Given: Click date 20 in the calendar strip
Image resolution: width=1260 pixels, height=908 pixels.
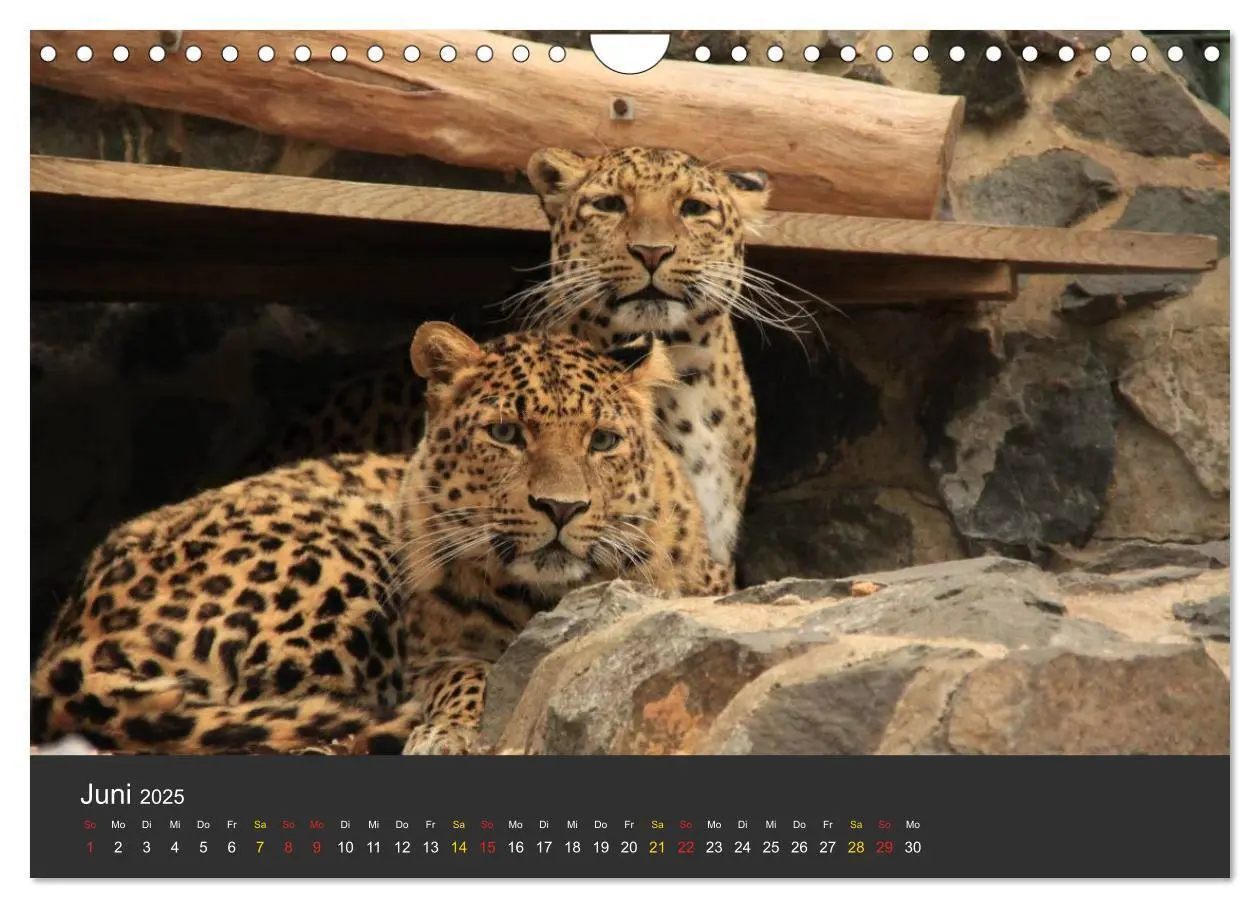Looking at the screenshot, I should pyautogui.click(x=629, y=847).
